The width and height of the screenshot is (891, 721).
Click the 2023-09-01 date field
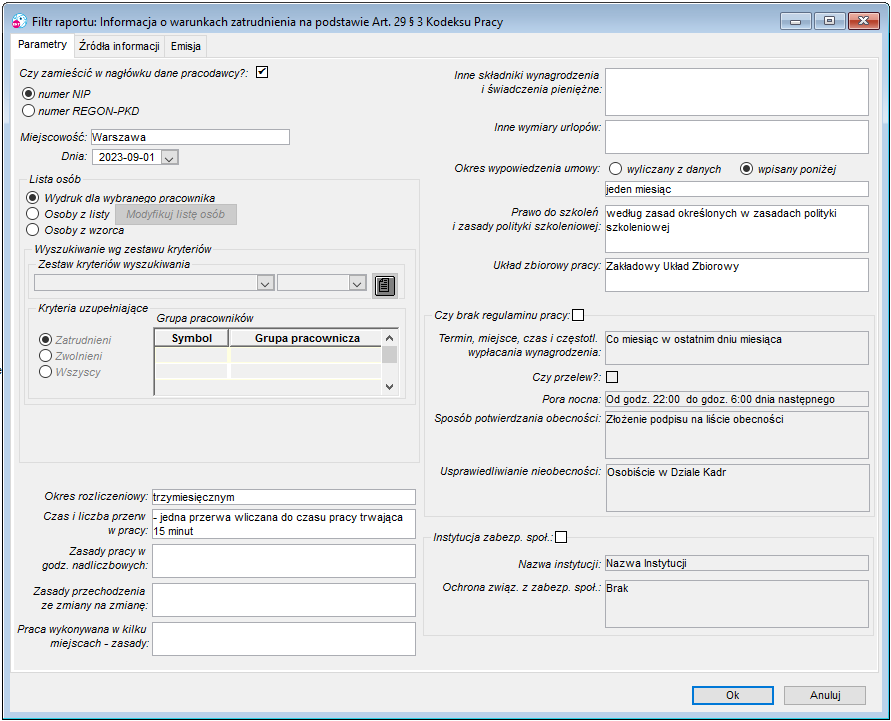[127, 157]
